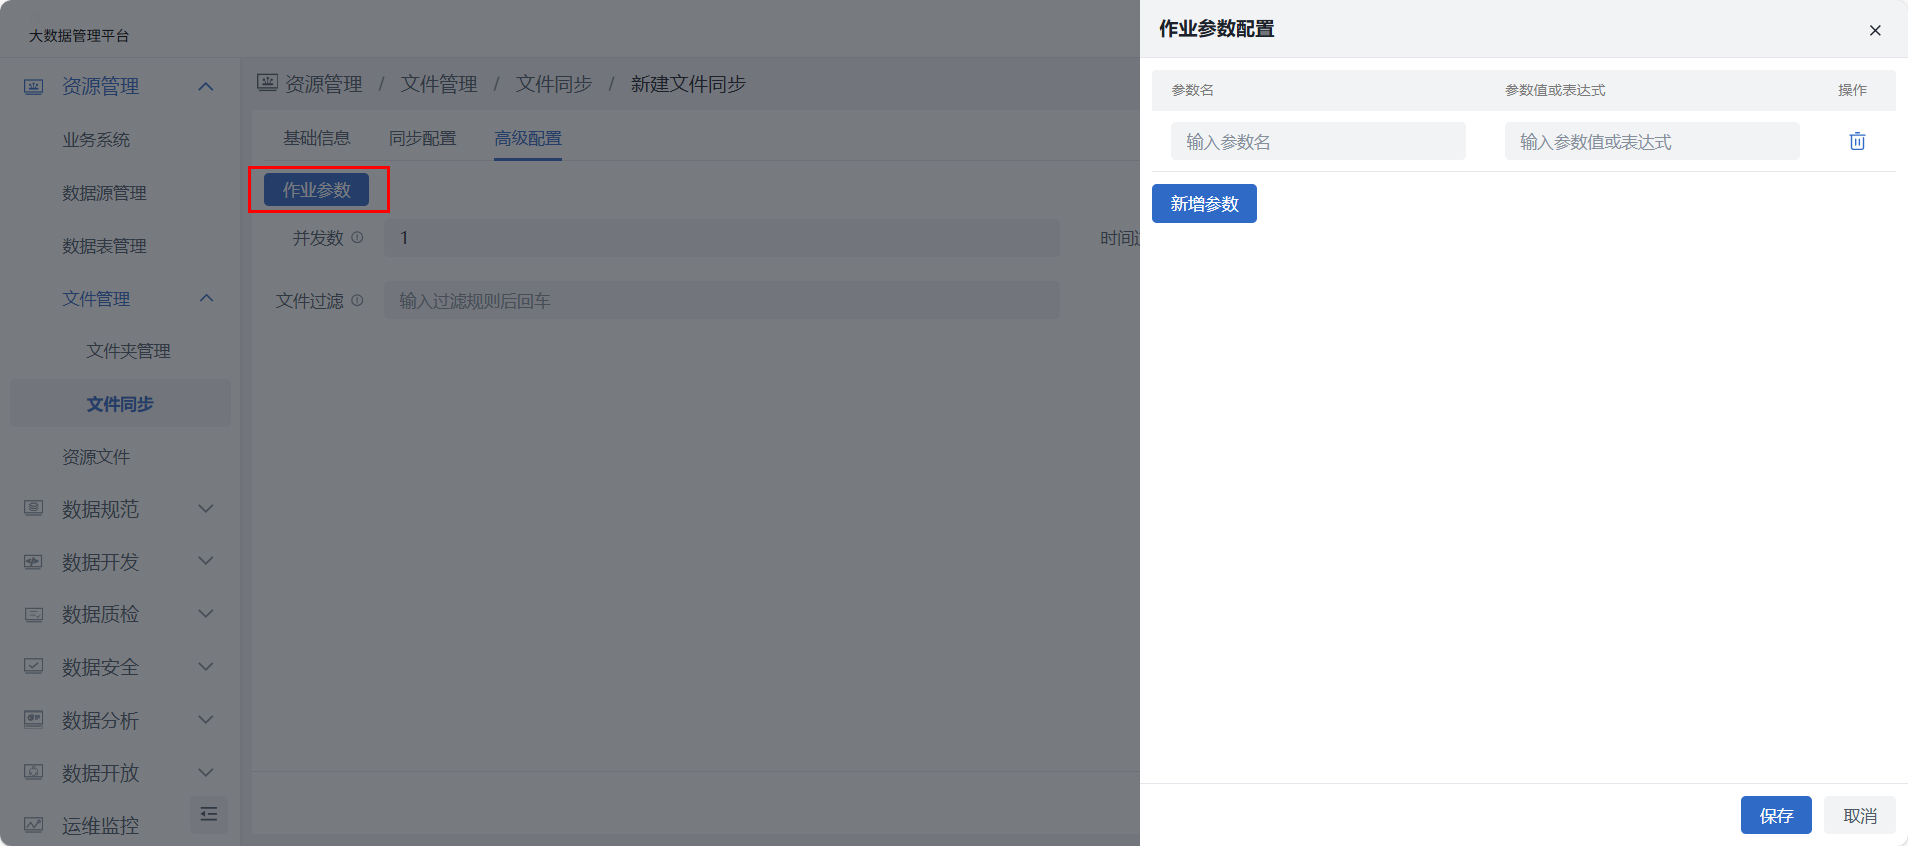Go to 文件同步 in the breadcrumb

[x=554, y=84]
